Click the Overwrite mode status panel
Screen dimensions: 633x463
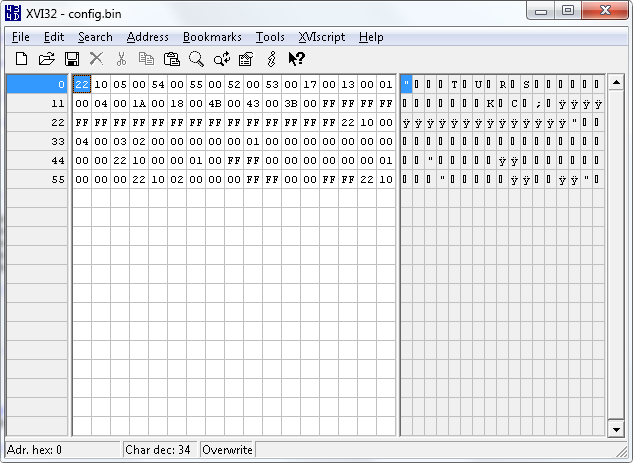pyautogui.click(x=226, y=450)
